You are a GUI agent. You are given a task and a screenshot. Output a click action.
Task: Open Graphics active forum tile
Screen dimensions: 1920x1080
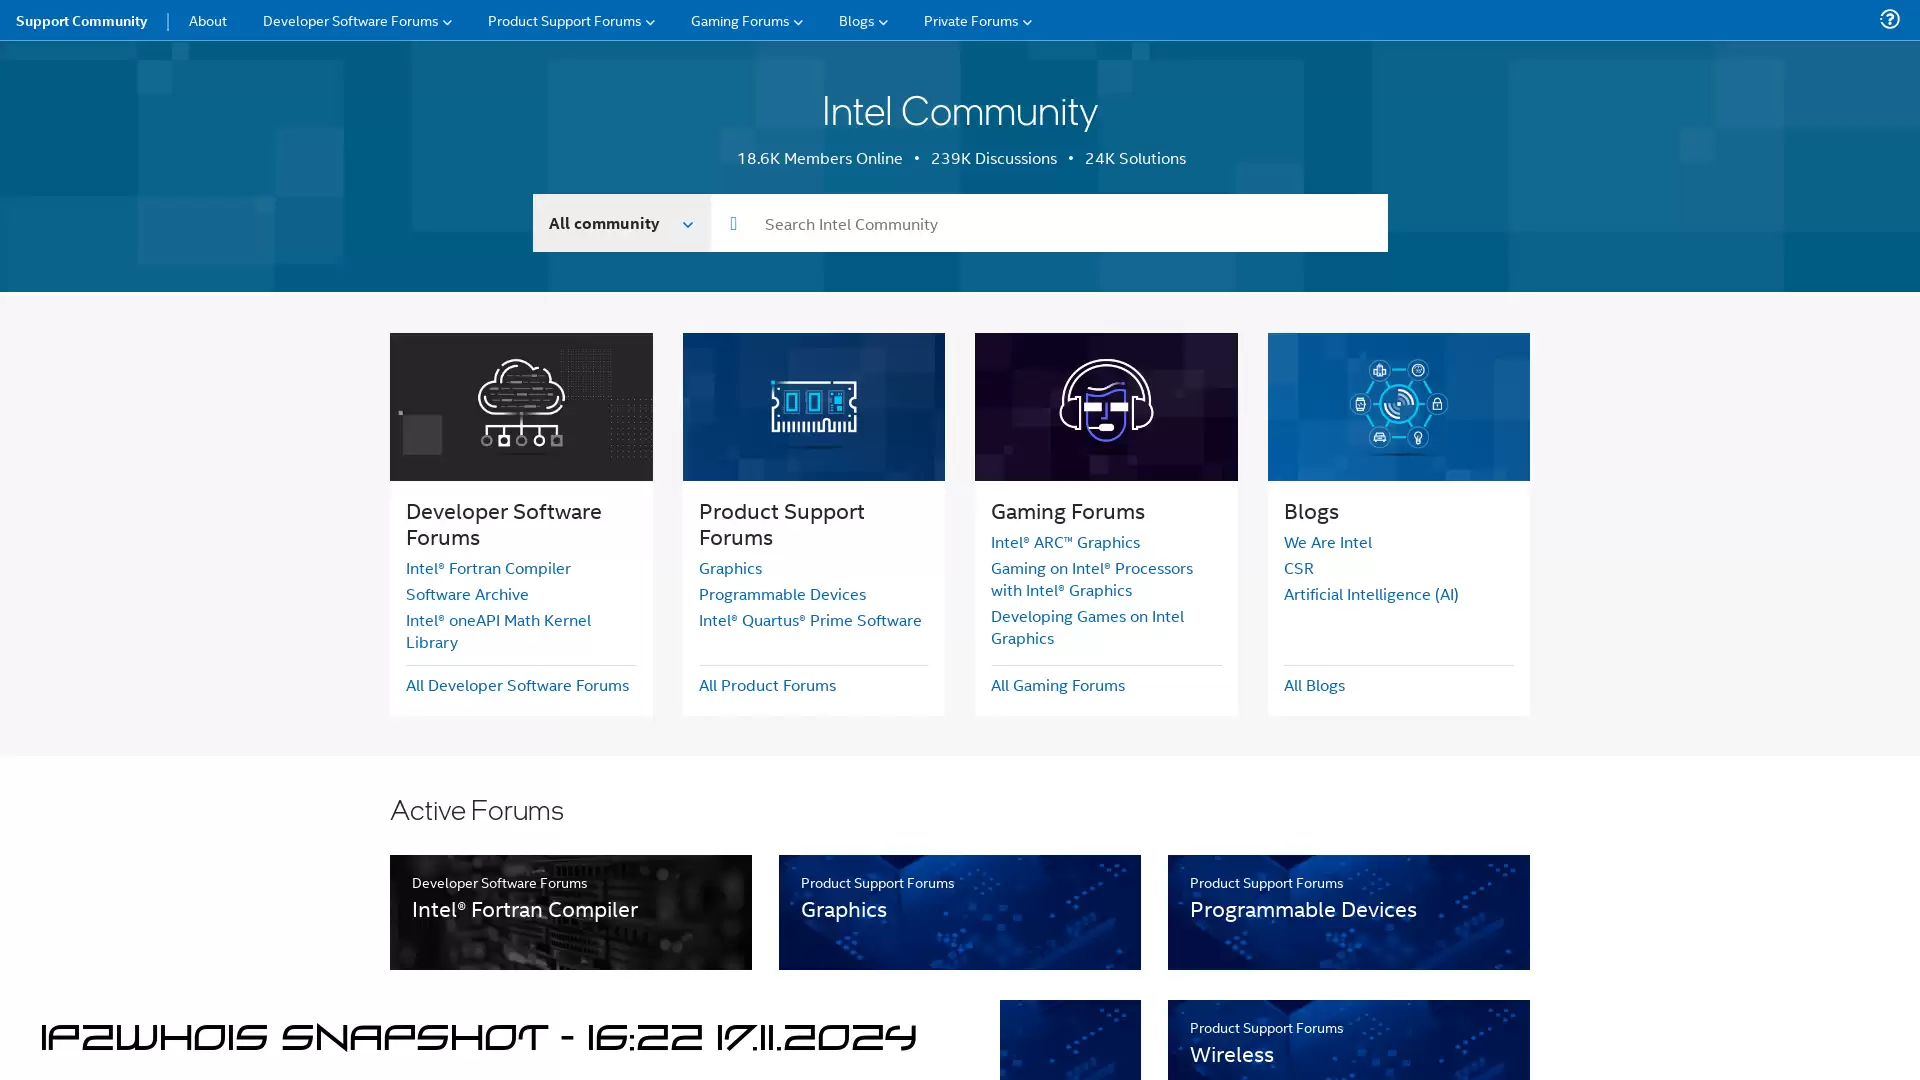pos(959,912)
